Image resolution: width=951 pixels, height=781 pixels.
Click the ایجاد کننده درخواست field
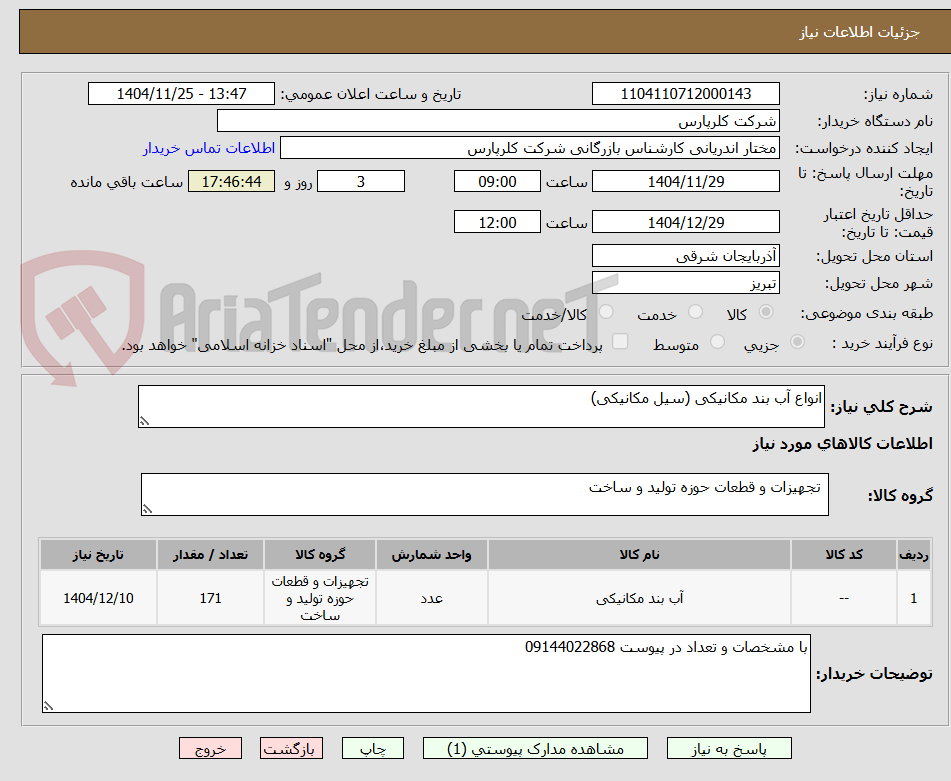click(x=529, y=148)
